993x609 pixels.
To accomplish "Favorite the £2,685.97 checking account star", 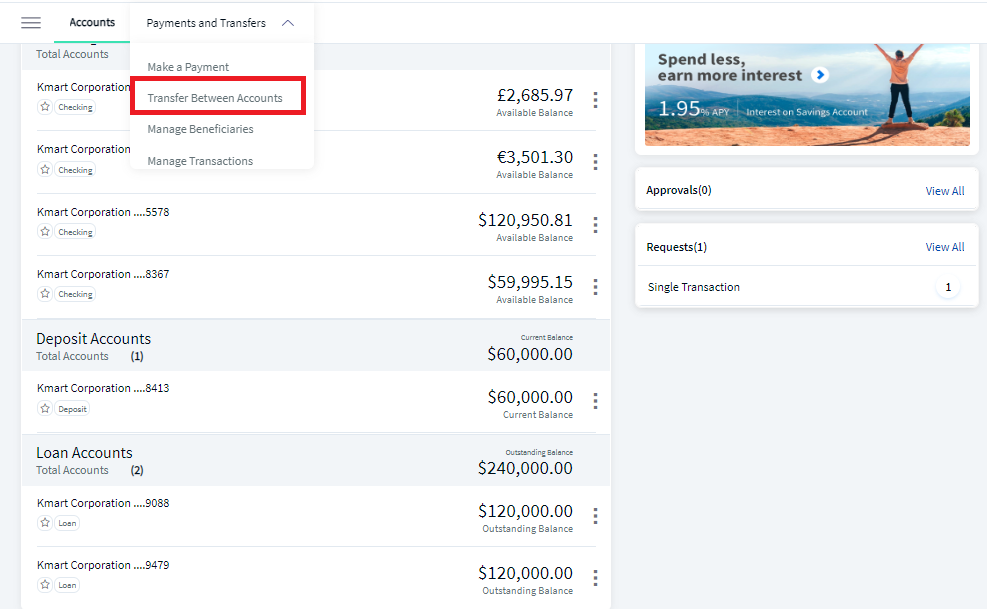I will 45,107.
